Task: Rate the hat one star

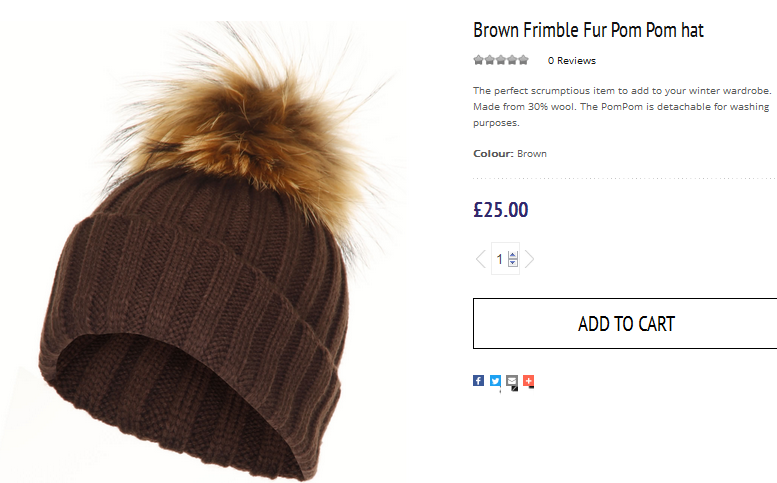Action: pos(478,60)
